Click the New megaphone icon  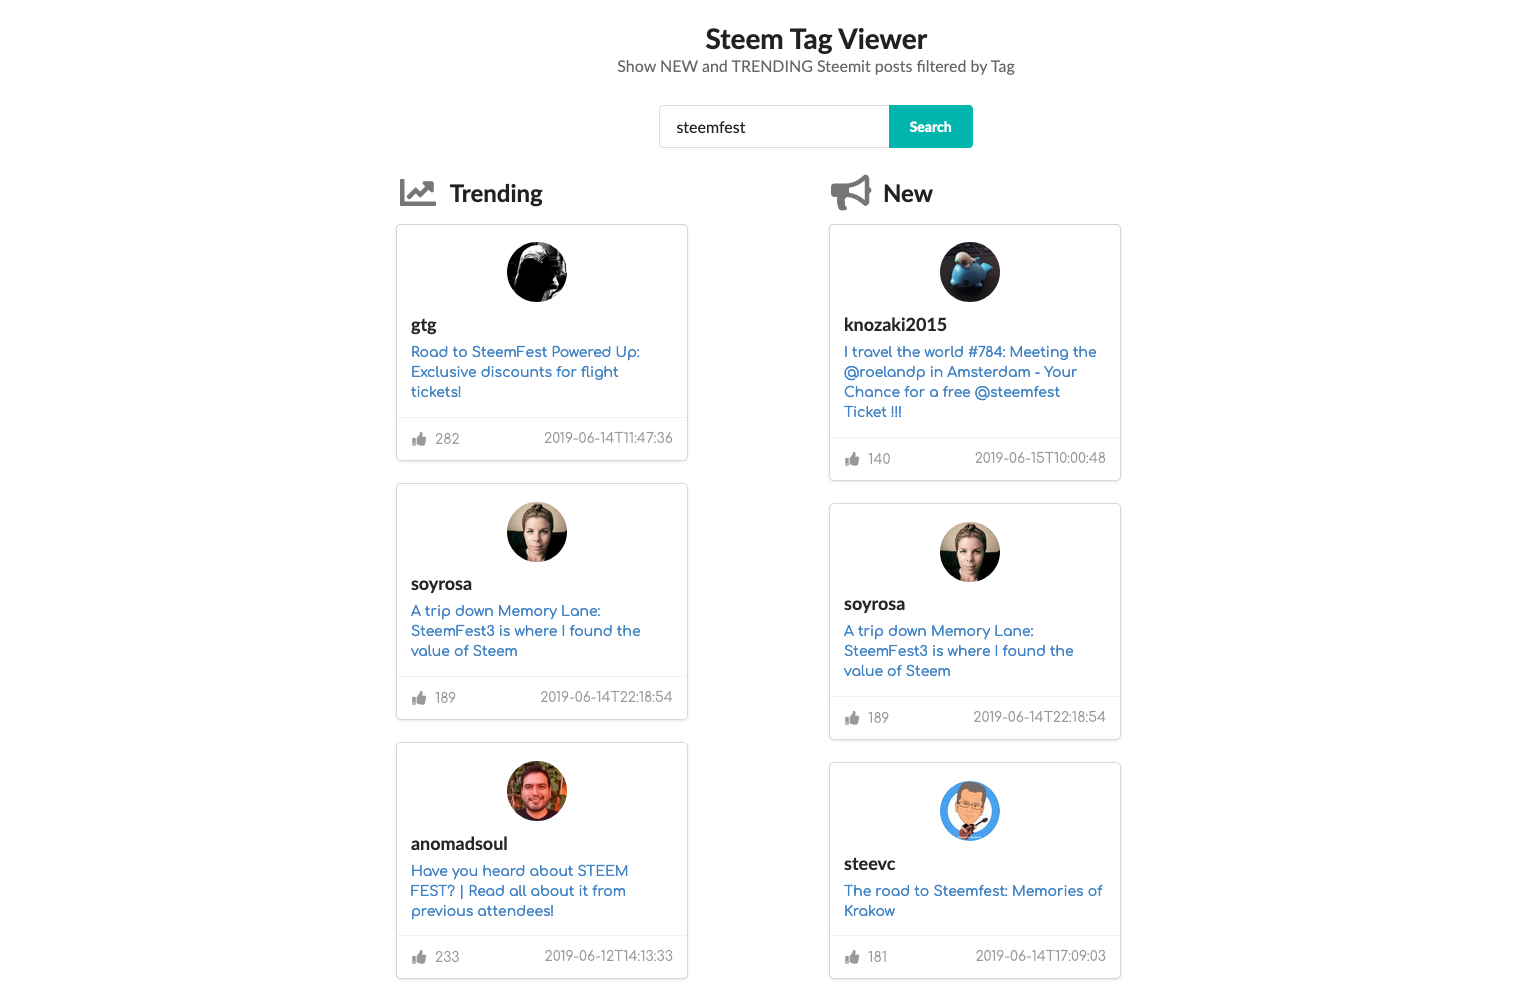coord(851,192)
